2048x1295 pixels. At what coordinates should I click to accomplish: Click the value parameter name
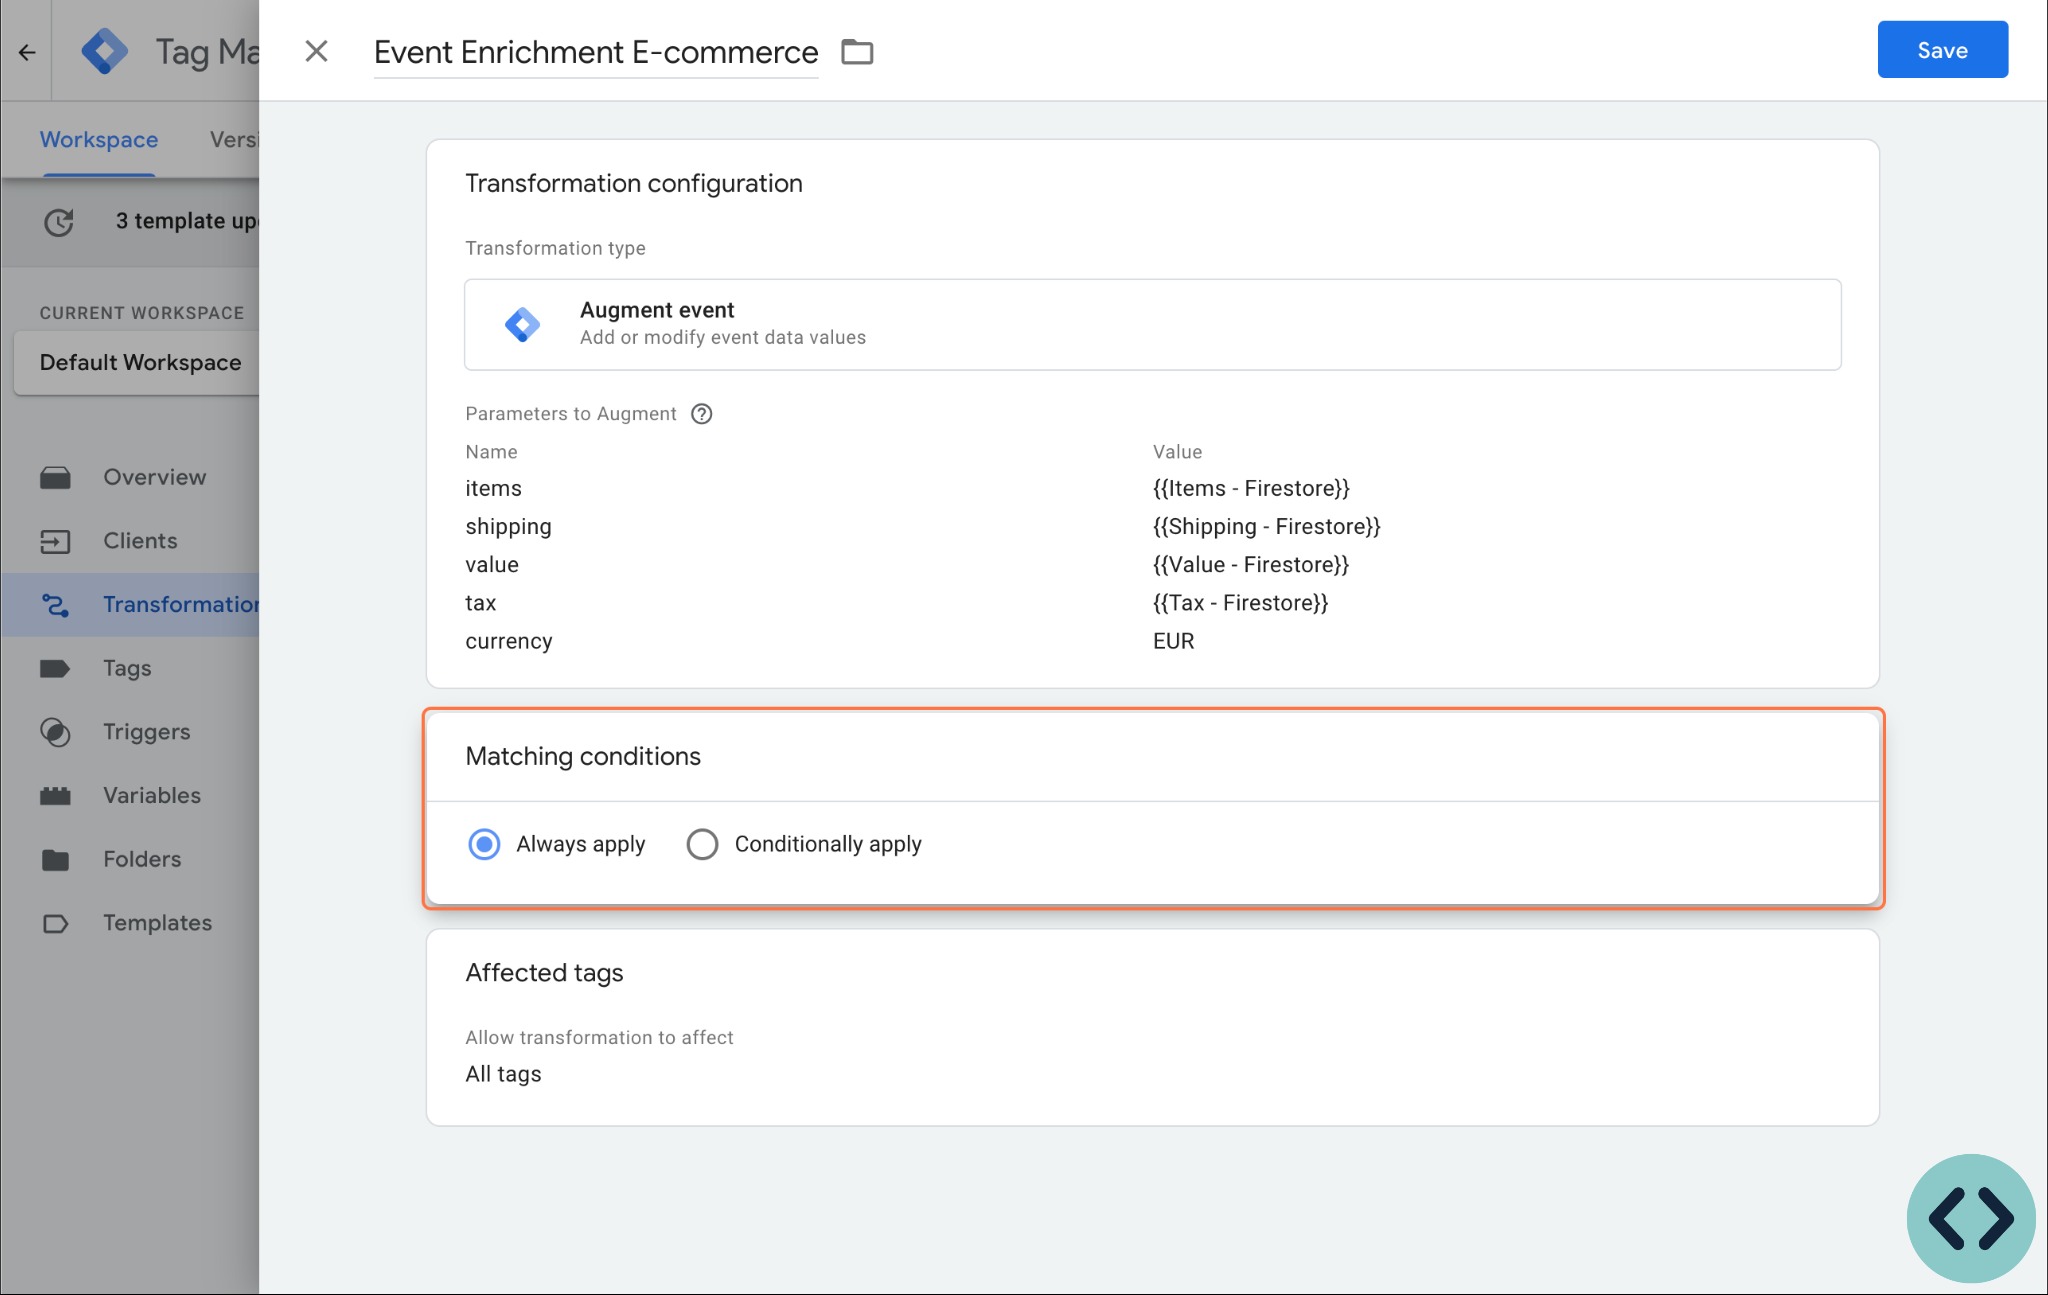click(492, 565)
